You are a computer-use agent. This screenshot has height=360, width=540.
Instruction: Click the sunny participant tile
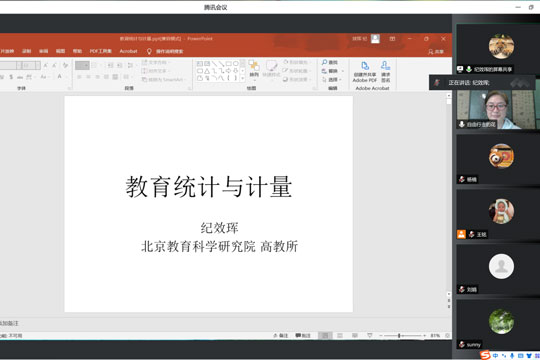pyautogui.click(x=498, y=324)
